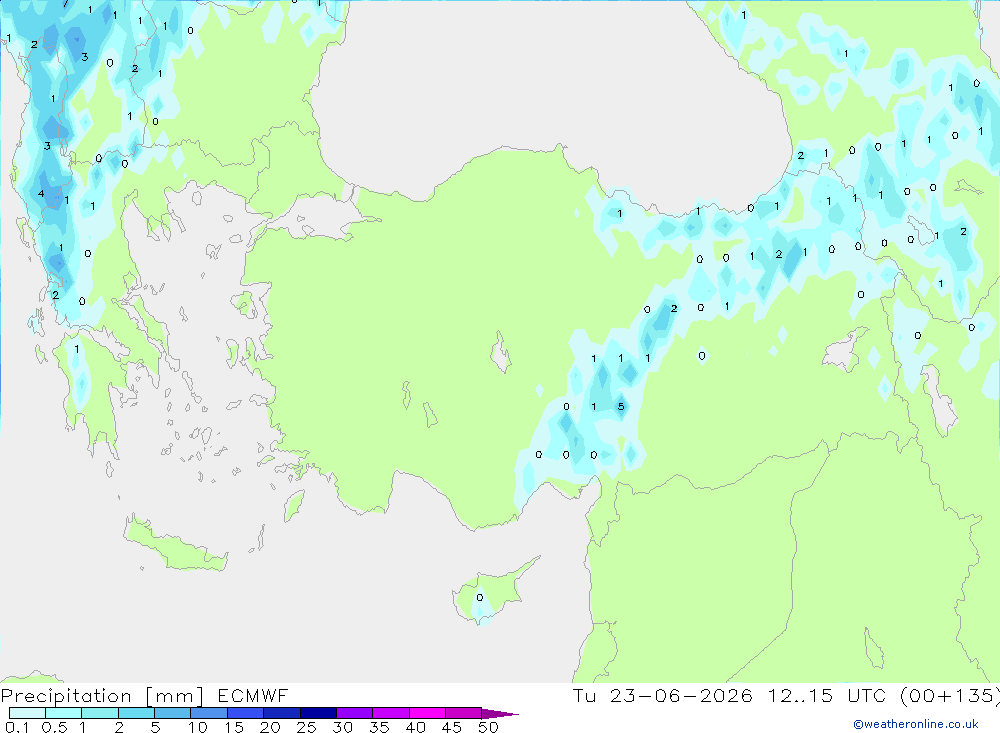Click the 2–5 mm legend color swatch
Viewport: 1000px width, 733px height.
(x=136, y=713)
